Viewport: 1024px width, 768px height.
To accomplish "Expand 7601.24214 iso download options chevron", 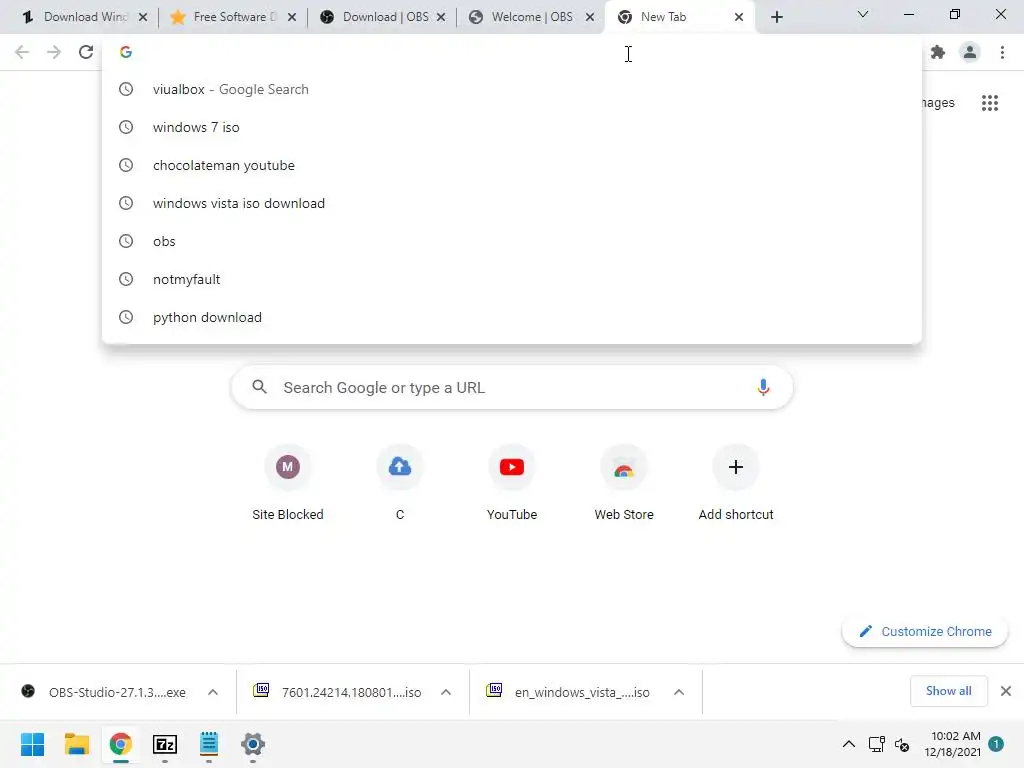I will [x=446, y=692].
